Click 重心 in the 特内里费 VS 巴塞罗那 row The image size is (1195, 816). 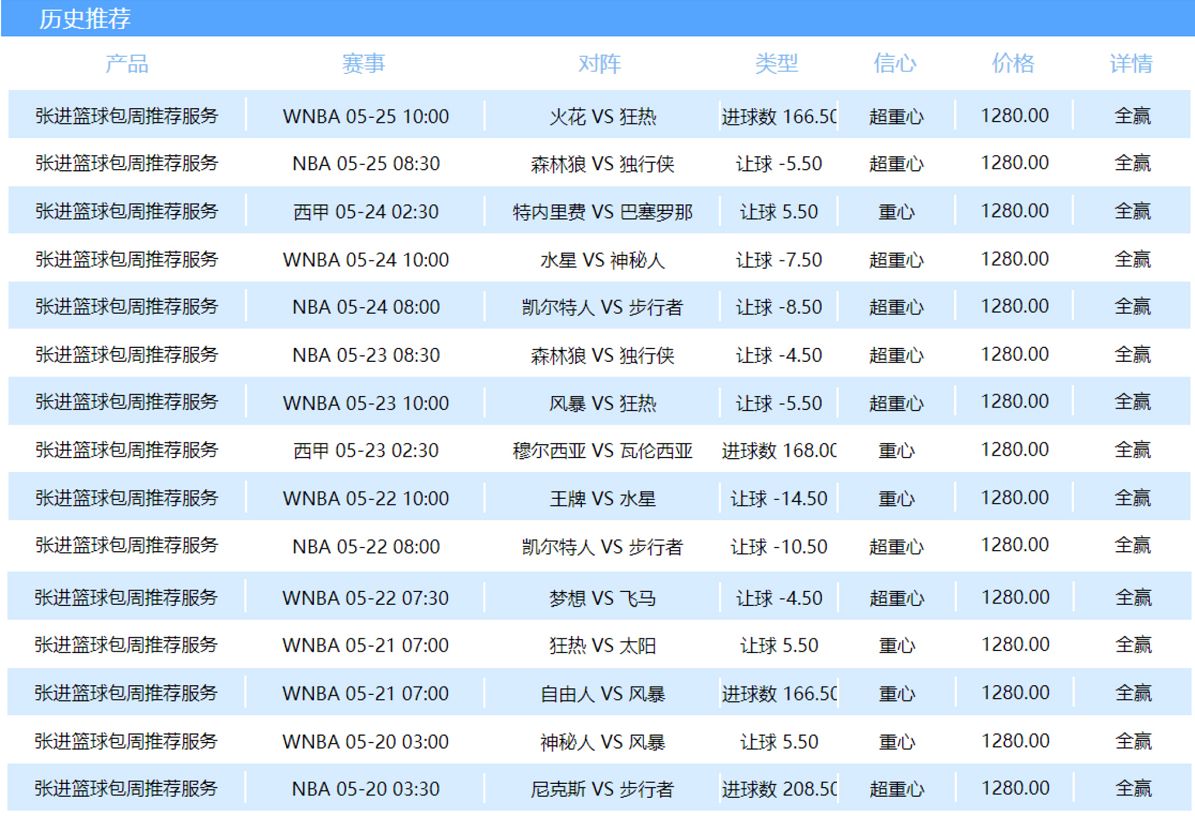point(896,212)
